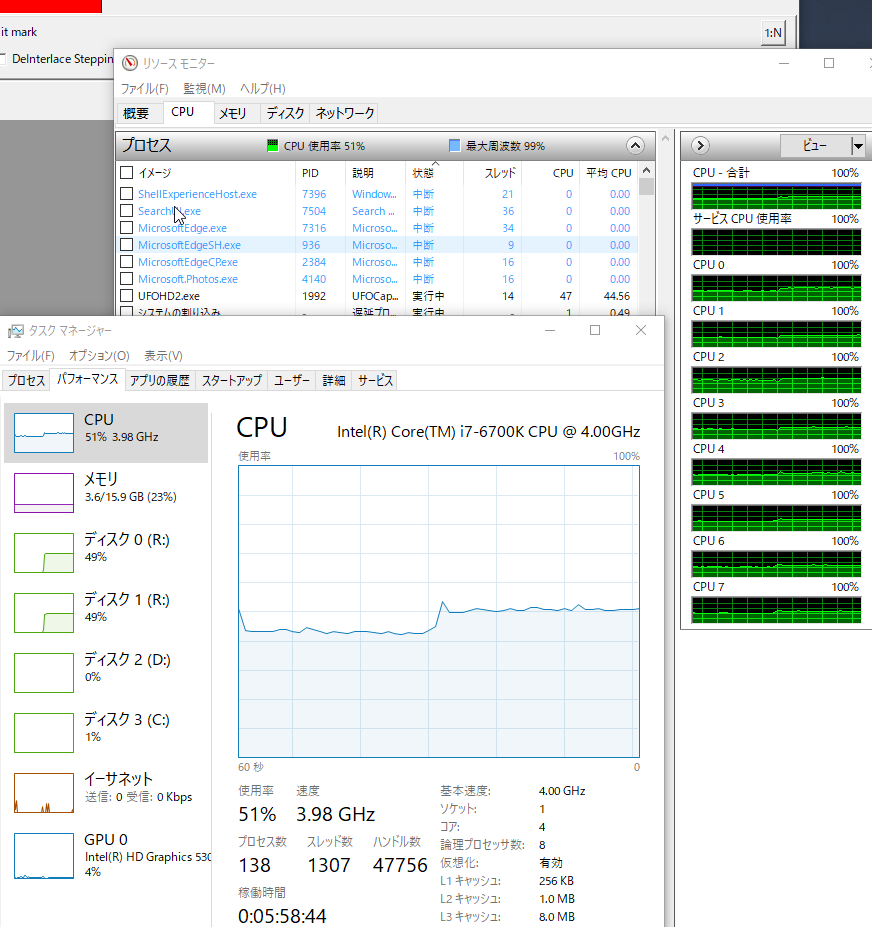Open Resource Monitor File (ファイル) menu
This screenshot has height=927, width=872.
pyautogui.click(x=145, y=89)
